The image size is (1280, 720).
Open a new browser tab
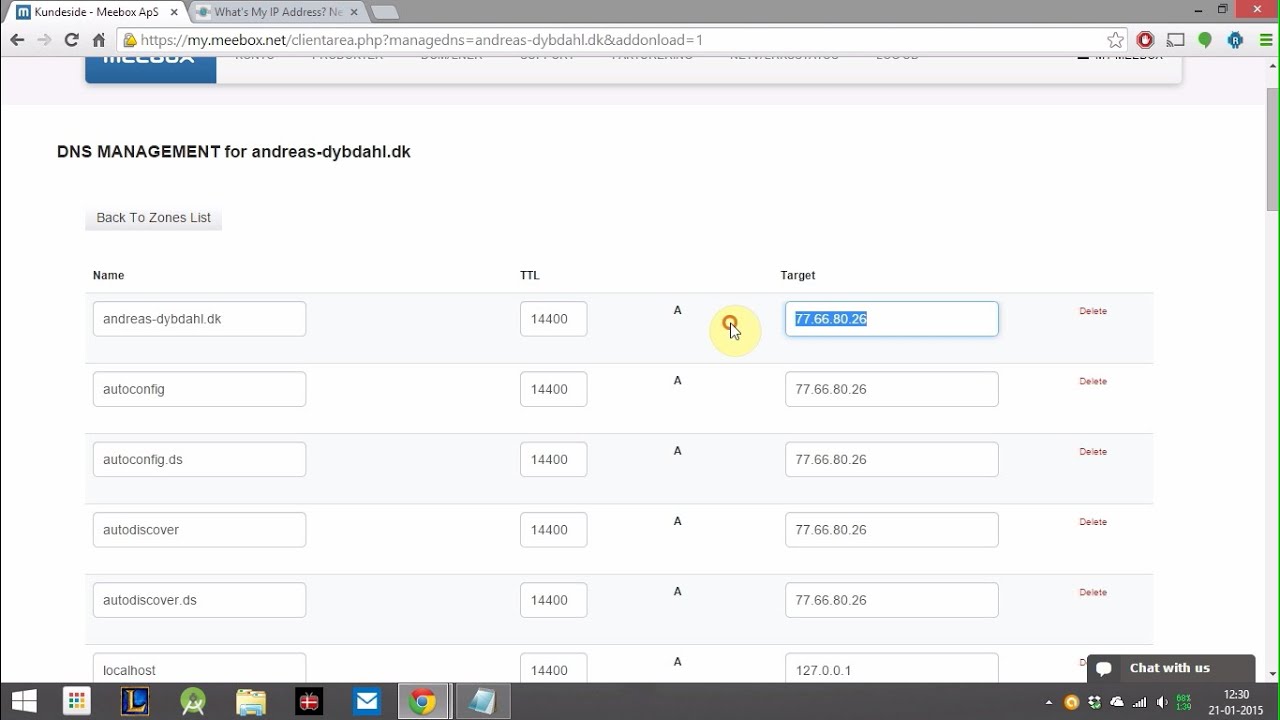(x=384, y=12)
